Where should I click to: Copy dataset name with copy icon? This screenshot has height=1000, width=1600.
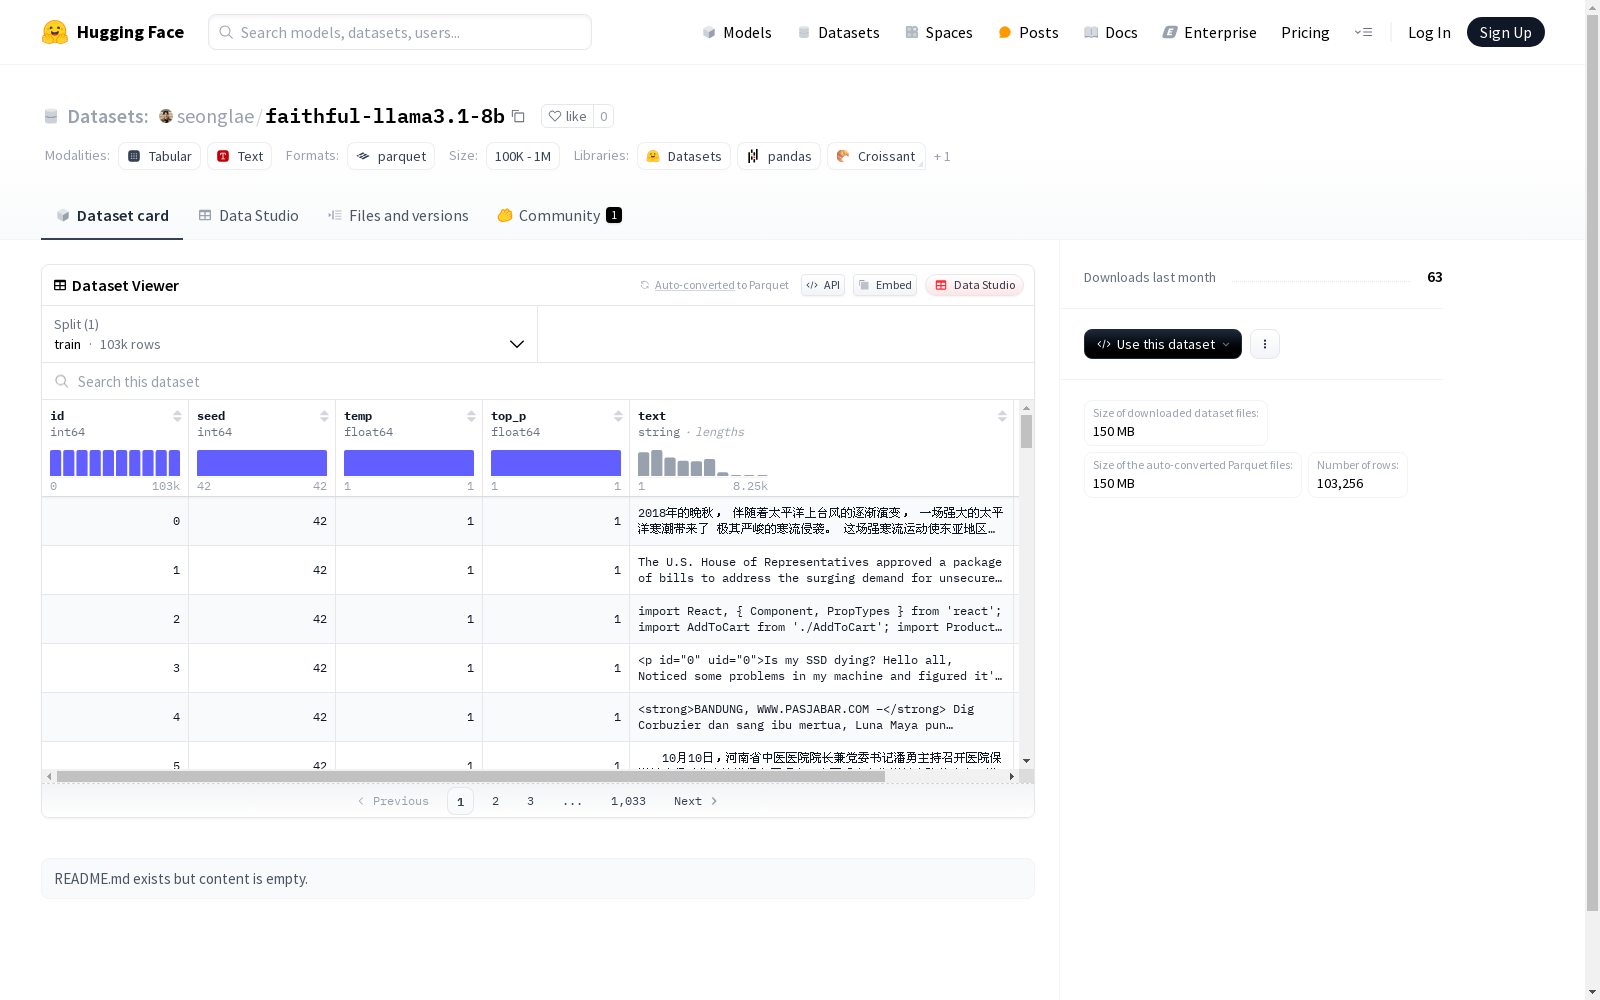click(x=518, y=116)
